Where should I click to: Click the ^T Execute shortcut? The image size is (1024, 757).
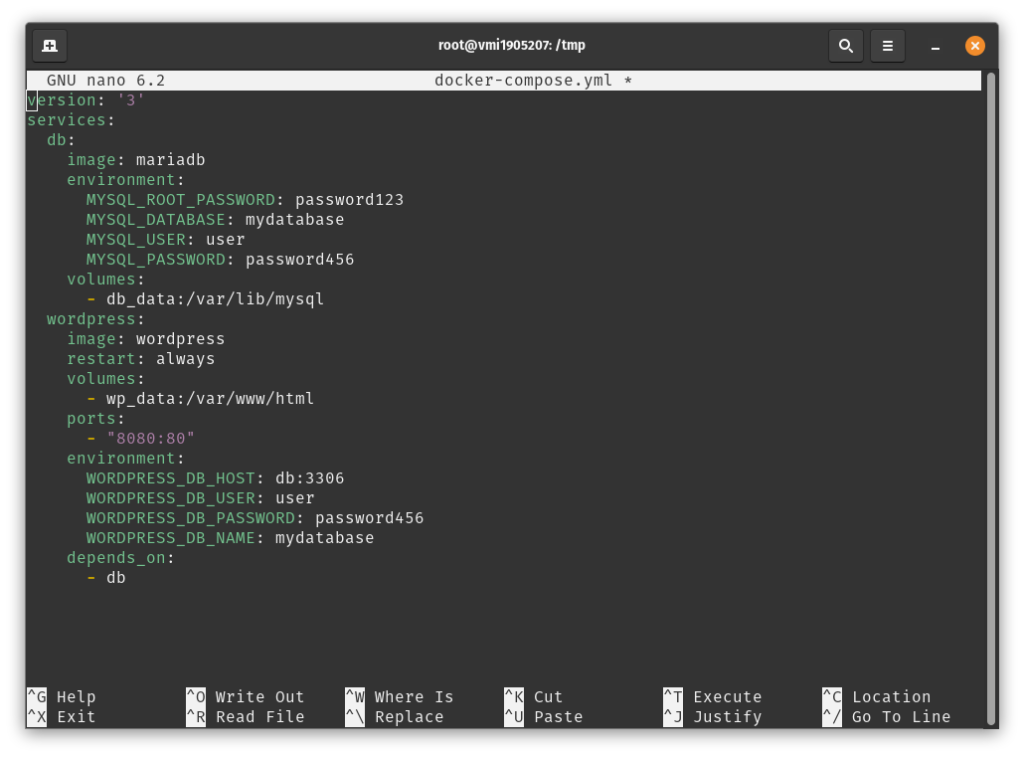click(712, 697)
